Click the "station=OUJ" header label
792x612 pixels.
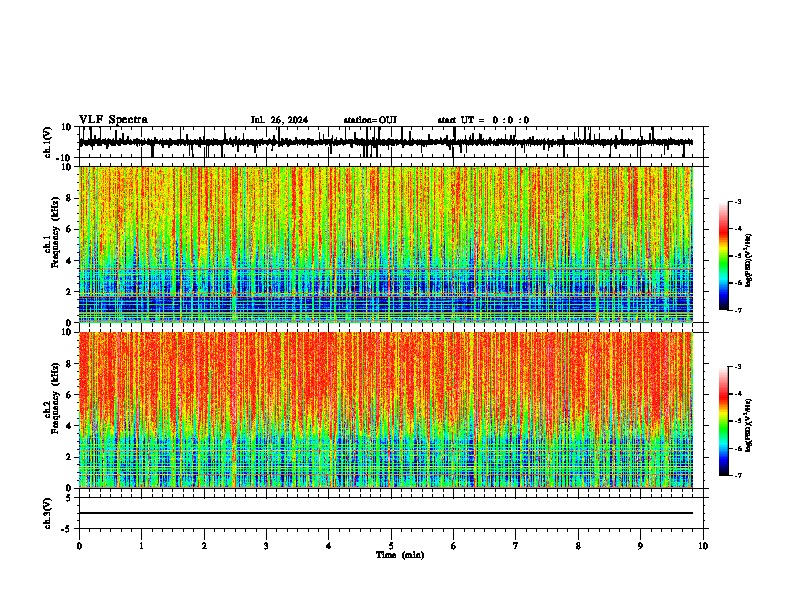[370, 120]
